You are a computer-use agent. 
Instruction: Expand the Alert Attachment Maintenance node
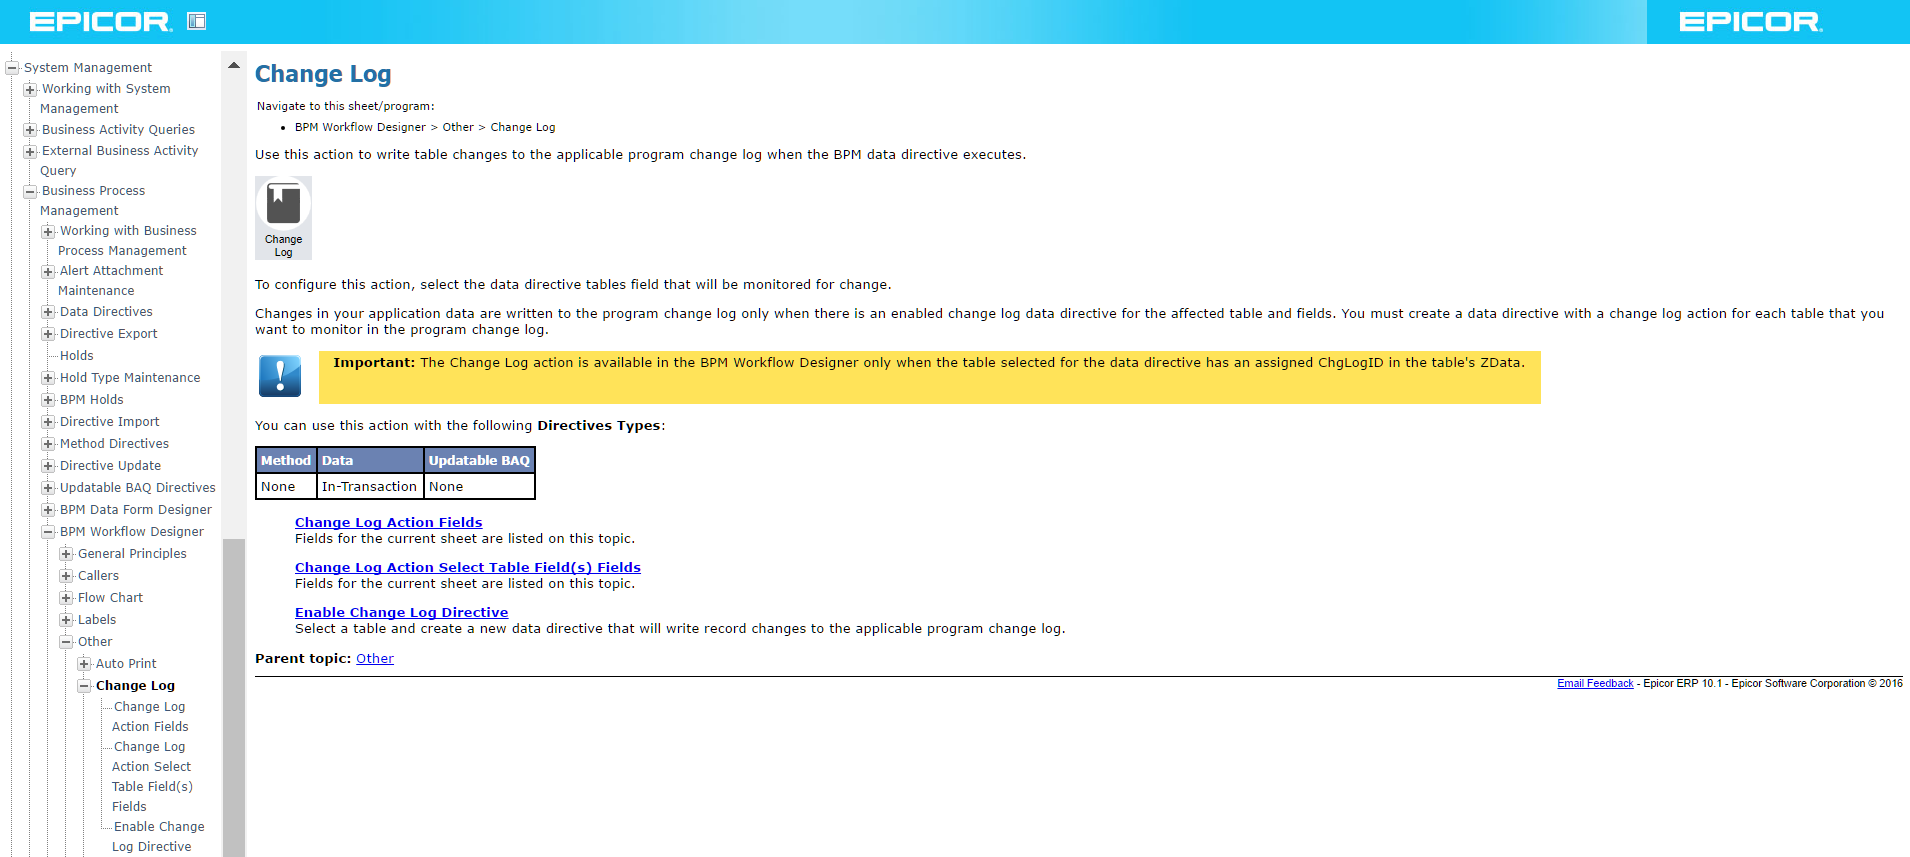click(x=49, y=271)
